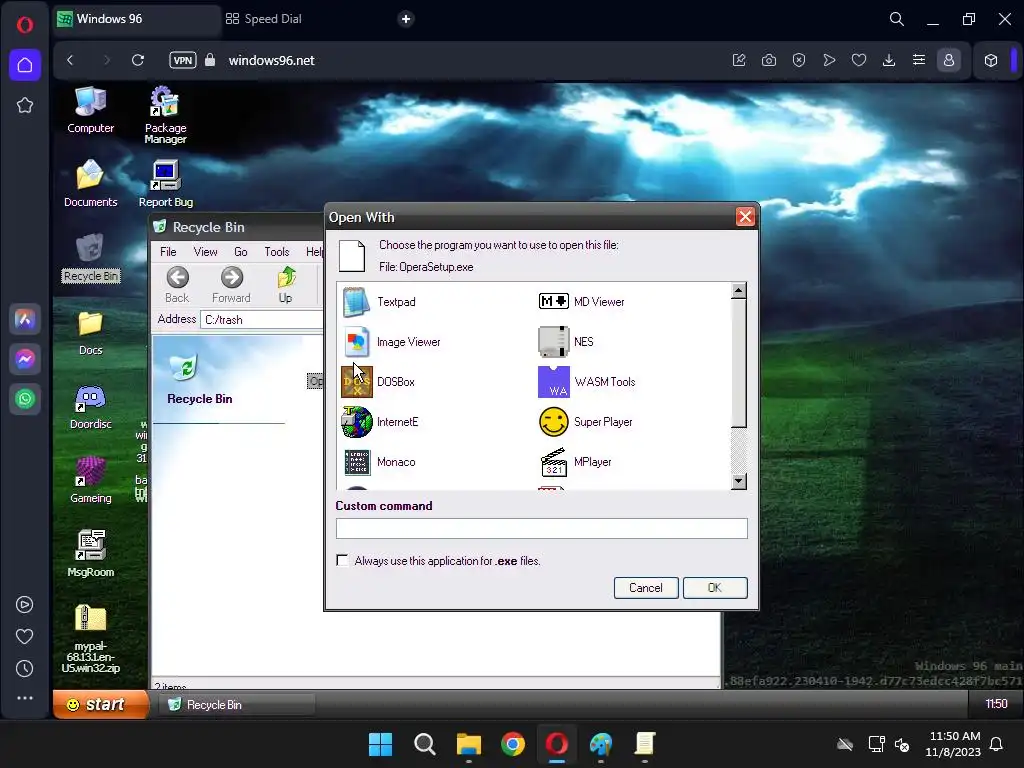
Task: Open View menu in Recycle Bin
Action: pos(205,251)
